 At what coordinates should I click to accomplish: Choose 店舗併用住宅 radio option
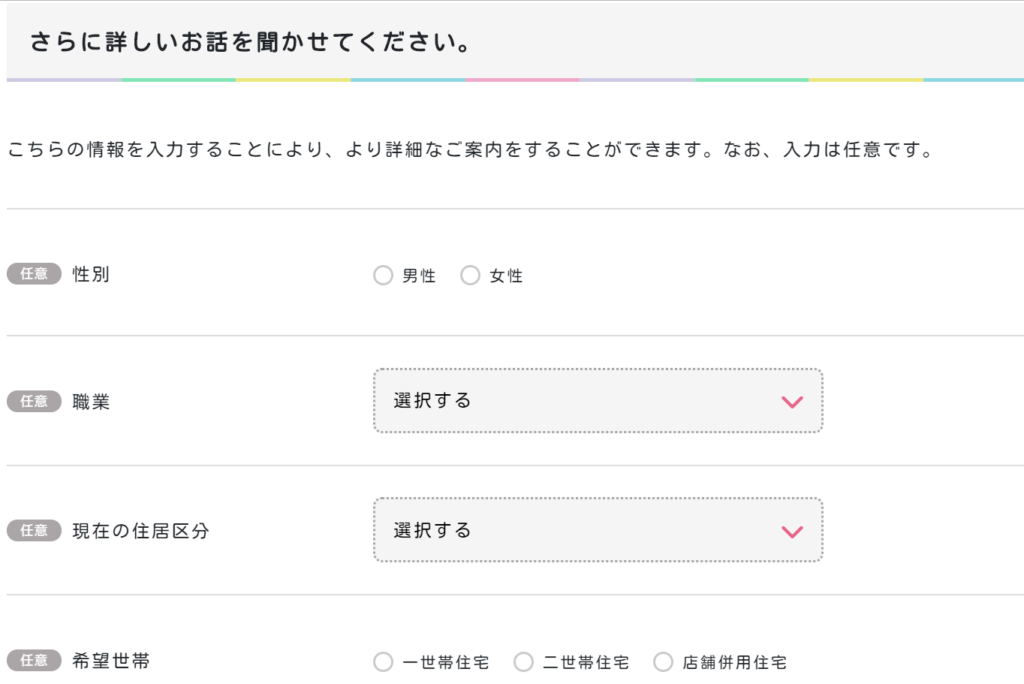pyautogui.click(x=663, y=662)
